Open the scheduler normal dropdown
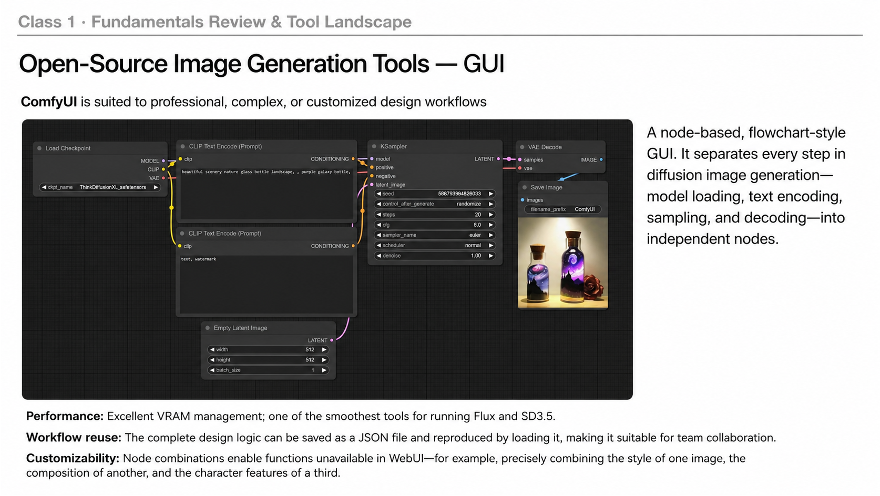Screen dimensions: 880x496 coord(435,245)
